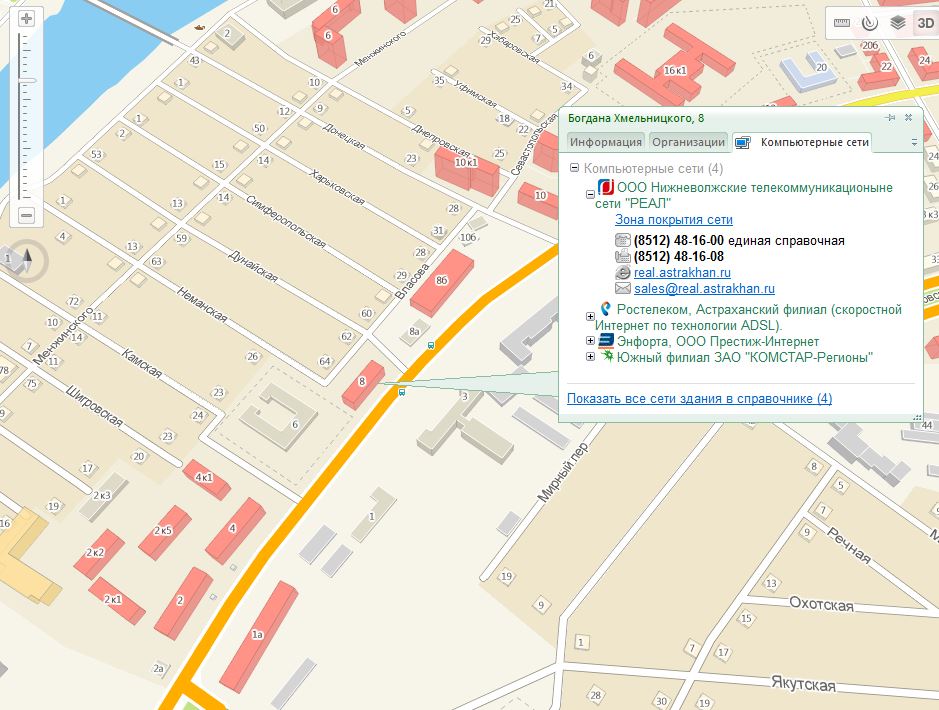Click the Компьютерные сети tab computer icon
This screenshot has width=939, height=710.
tap(743, 142)
